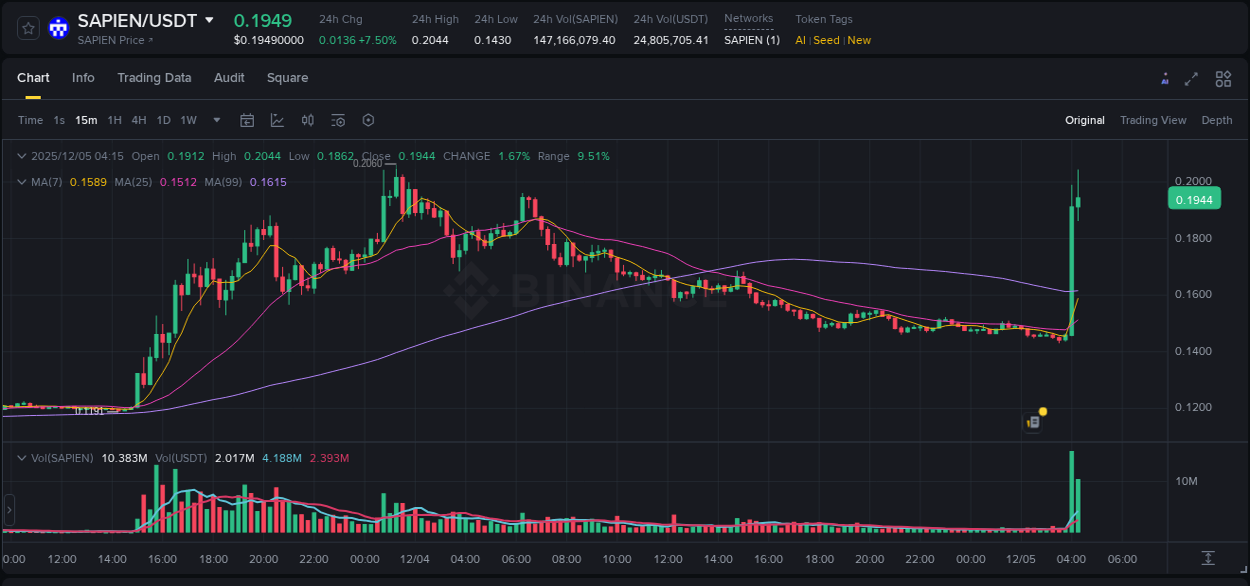Open the chart style icon
This screenshot has width=1250, height=586.
pyautogui.click(x=277, y=120)
